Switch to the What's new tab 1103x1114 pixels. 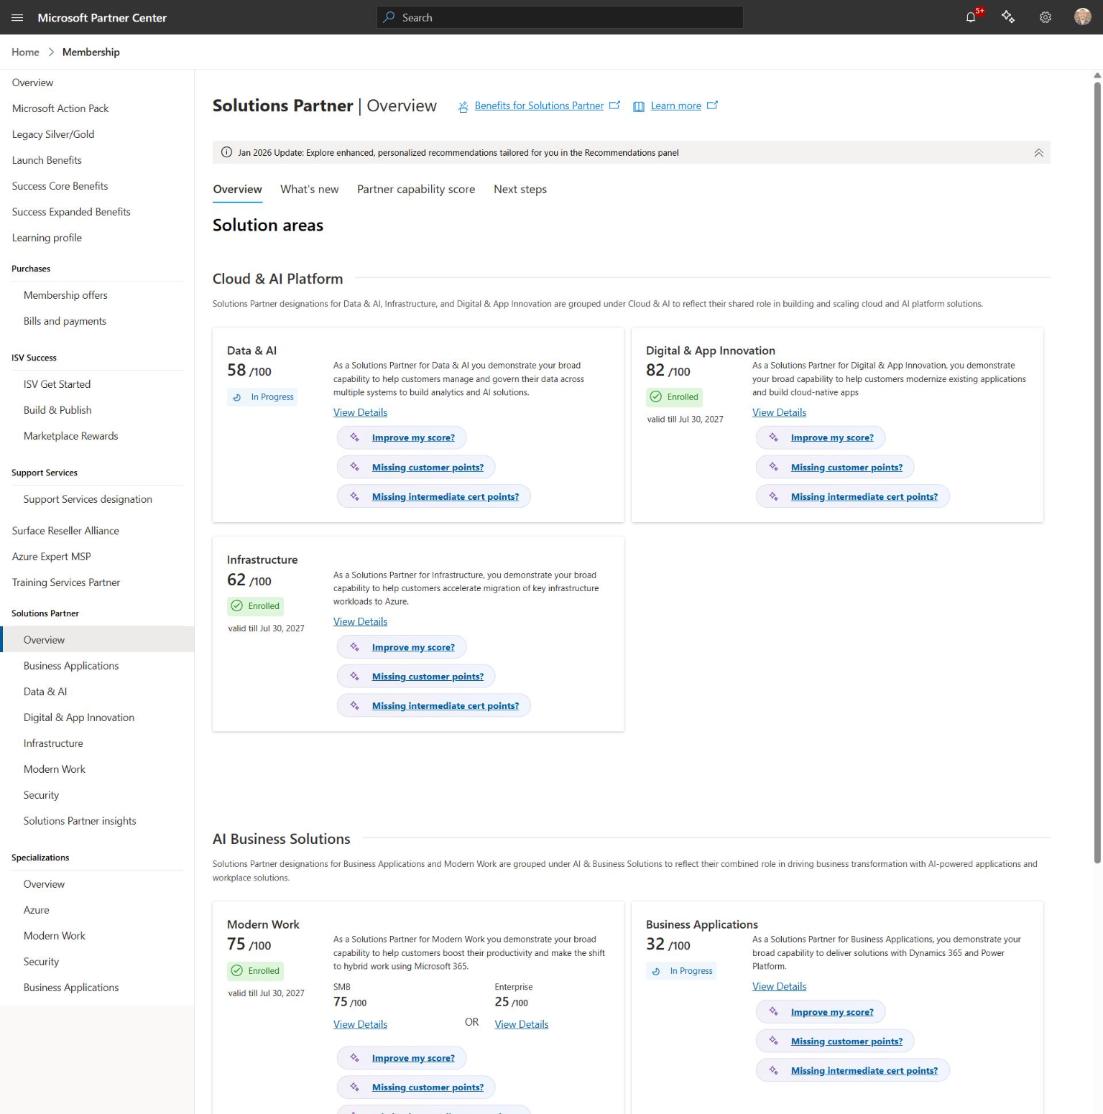point(309,189)
